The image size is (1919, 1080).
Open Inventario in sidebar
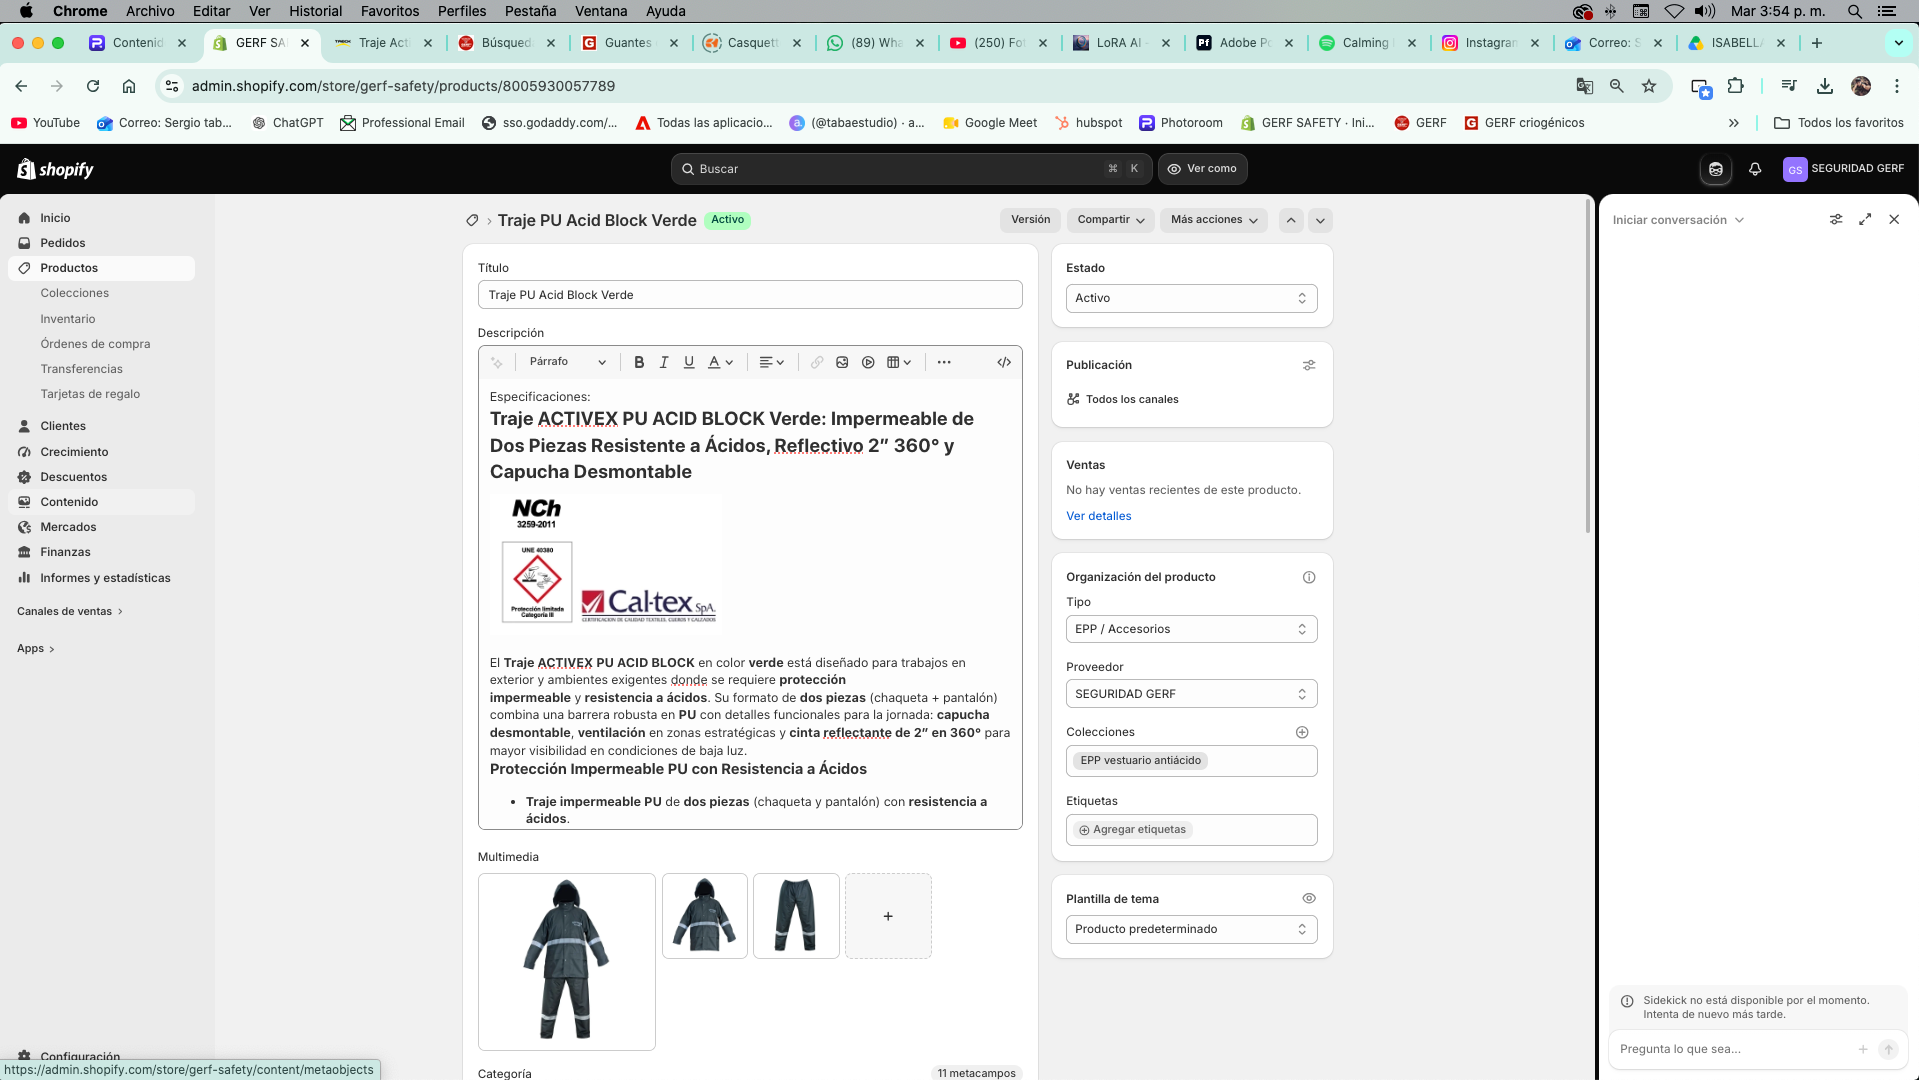[x=68, y=319]
